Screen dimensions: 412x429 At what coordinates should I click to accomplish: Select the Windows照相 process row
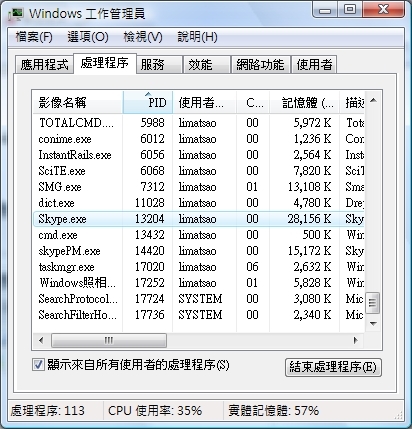tap(199, 283)
